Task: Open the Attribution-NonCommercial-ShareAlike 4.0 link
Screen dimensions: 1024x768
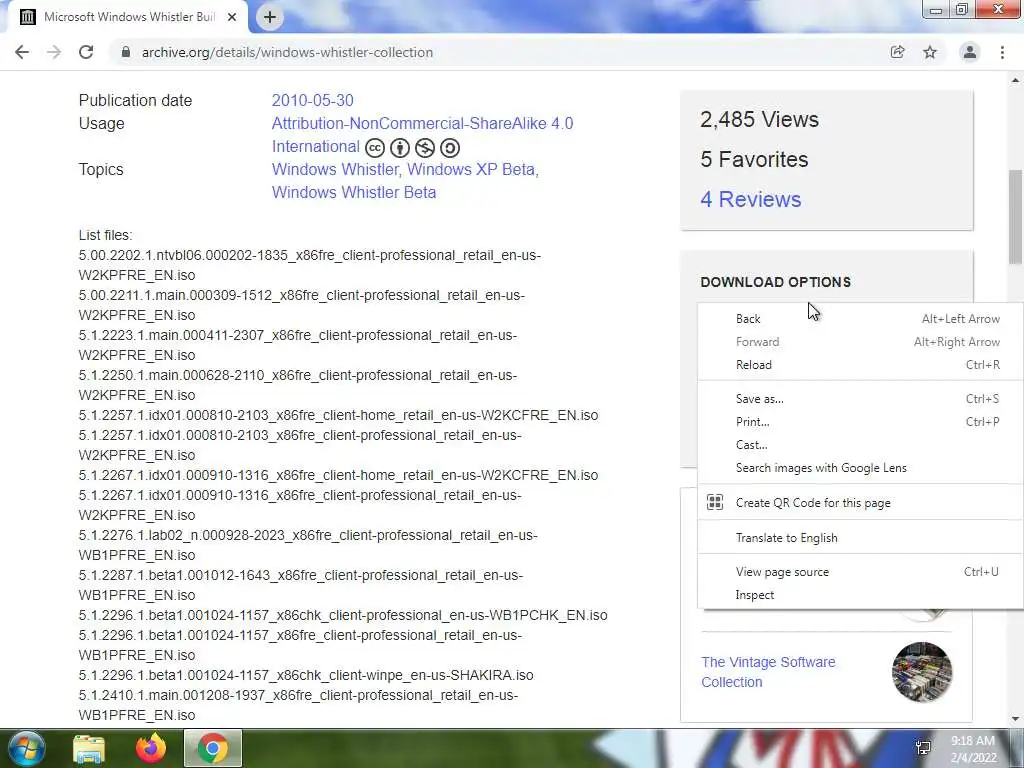Action: [x=423, y=123]
